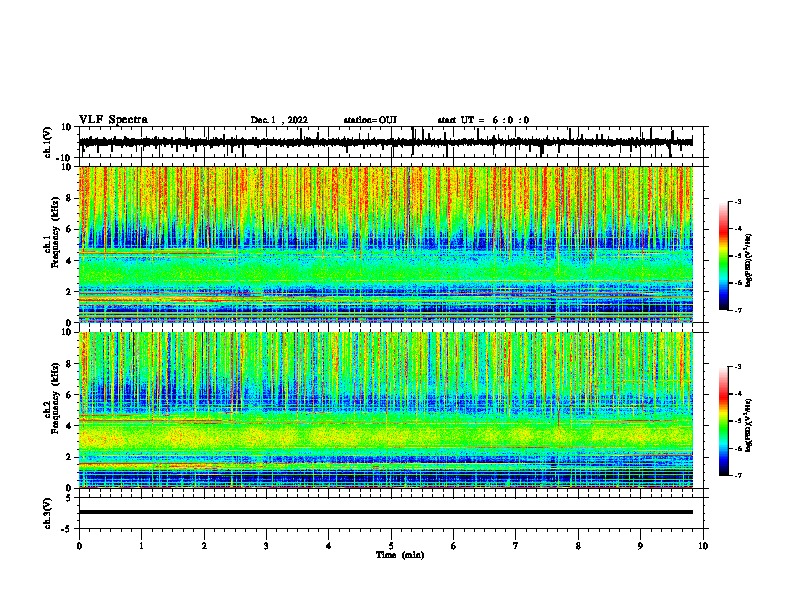Click the ch.1 spectrogram color scale bar
The image size is (792, 612).
[723, 256]
